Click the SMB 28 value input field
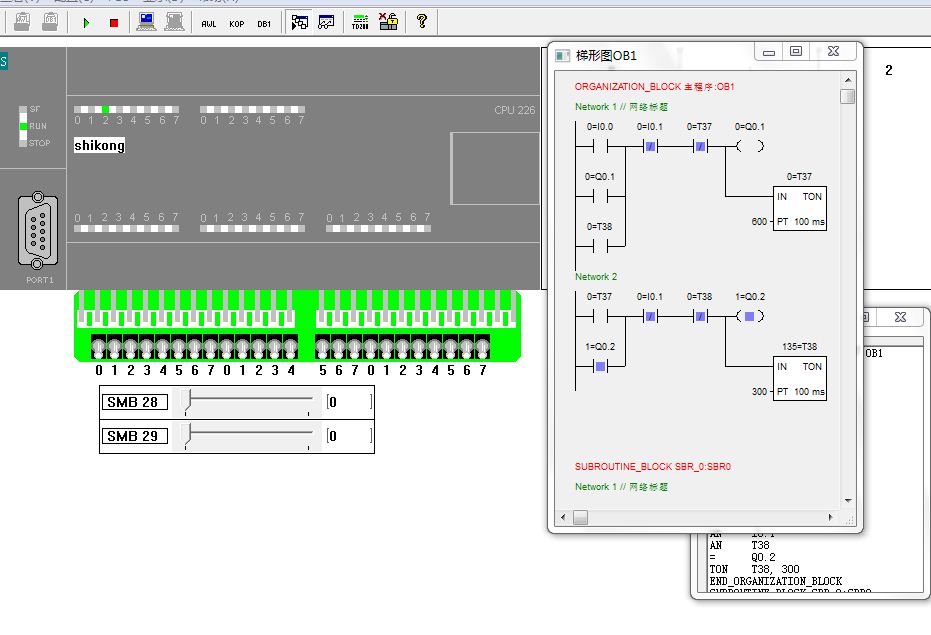Image resolution: width=931 pixels, height=635 pixels. tap(348, 402)
